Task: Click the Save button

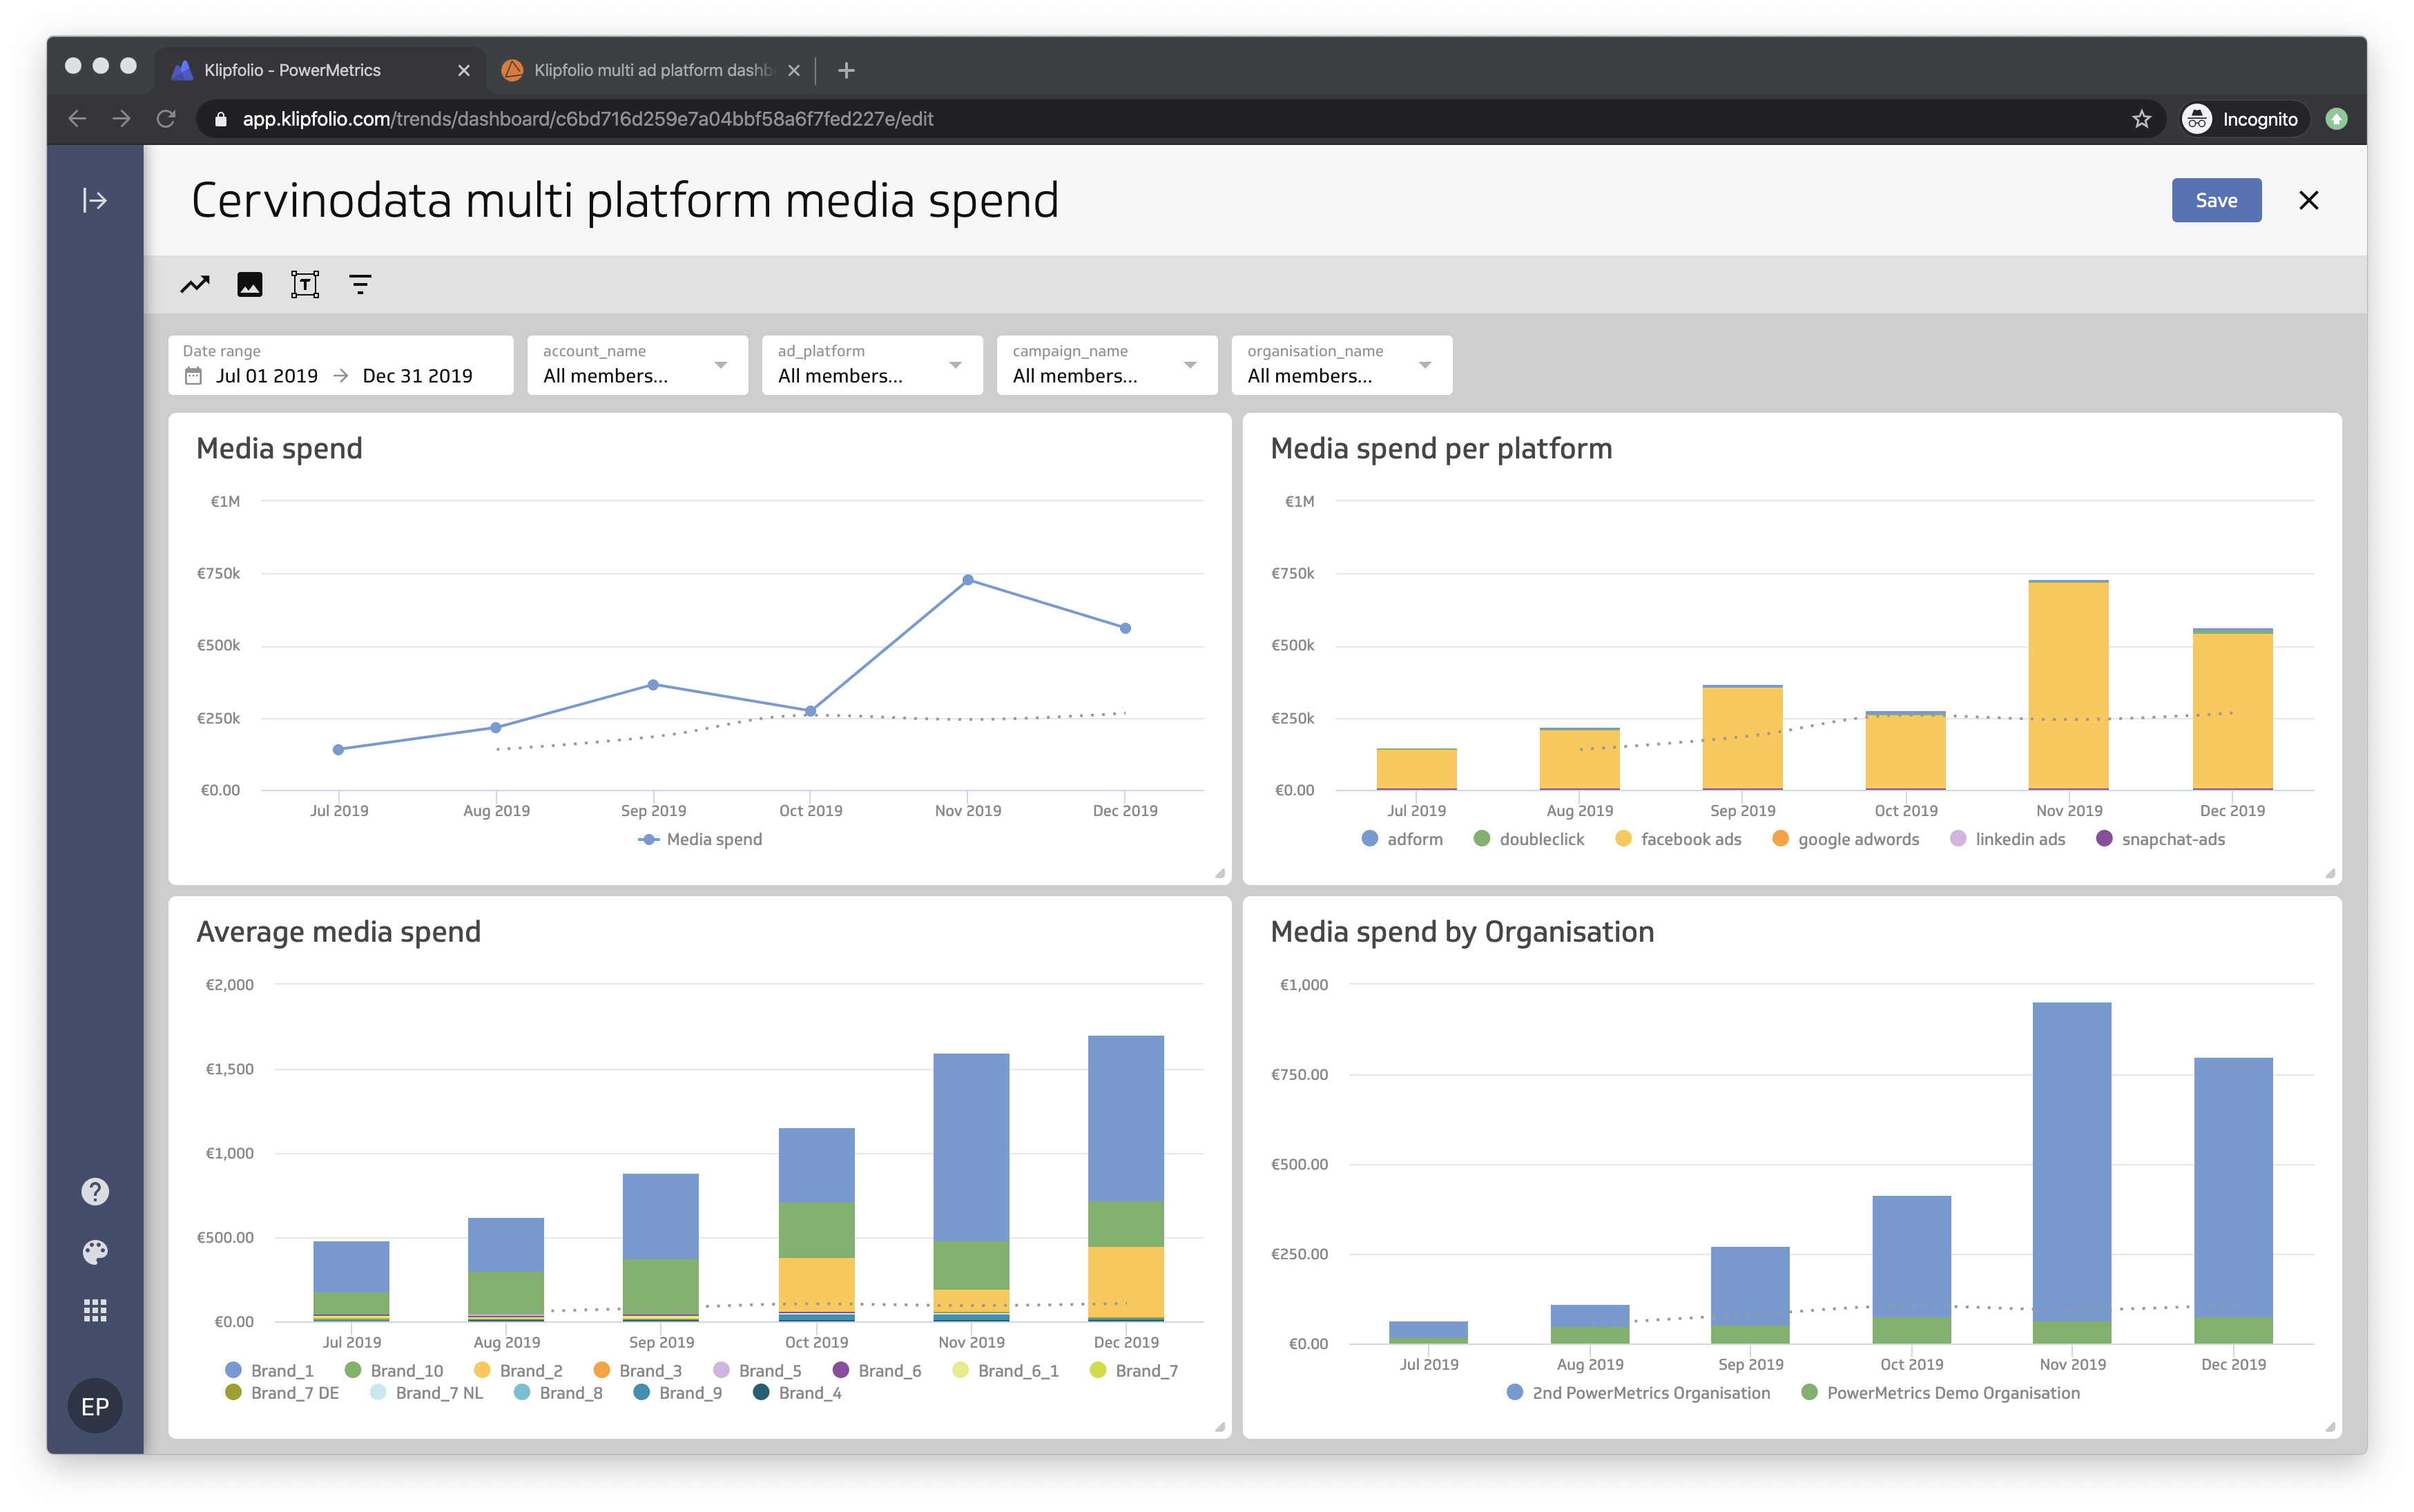Action: coord(2215,200)
